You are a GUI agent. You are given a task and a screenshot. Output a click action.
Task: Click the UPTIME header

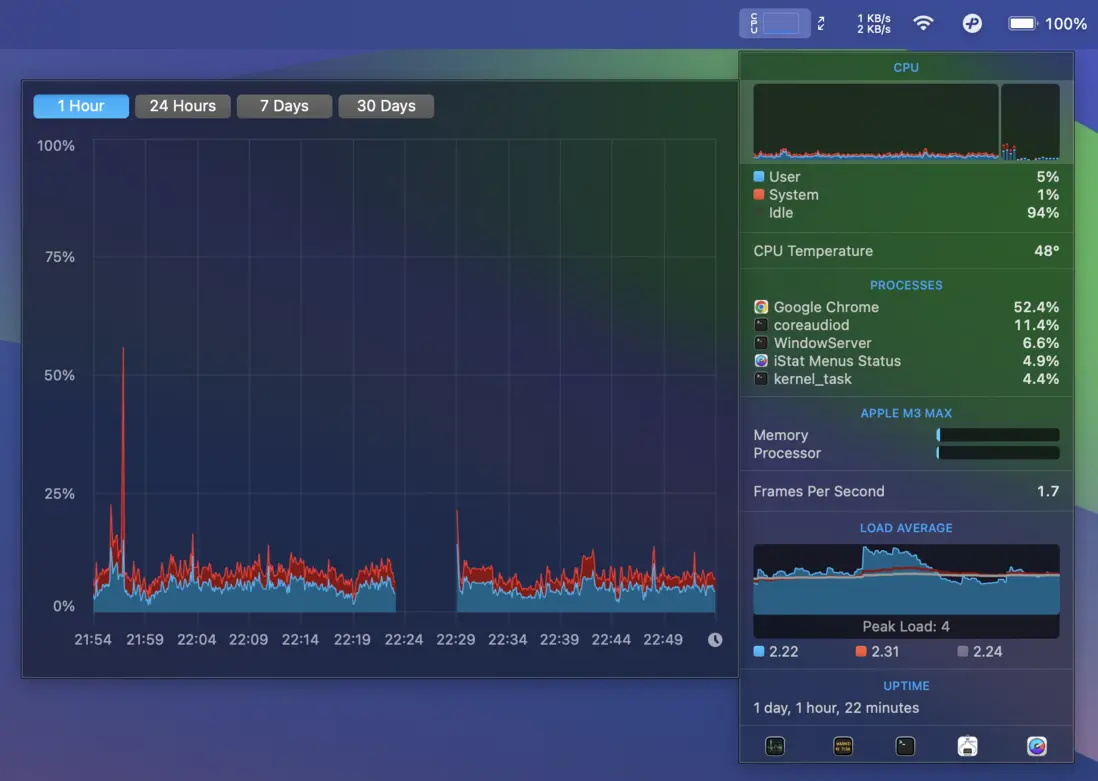(906, 686)
